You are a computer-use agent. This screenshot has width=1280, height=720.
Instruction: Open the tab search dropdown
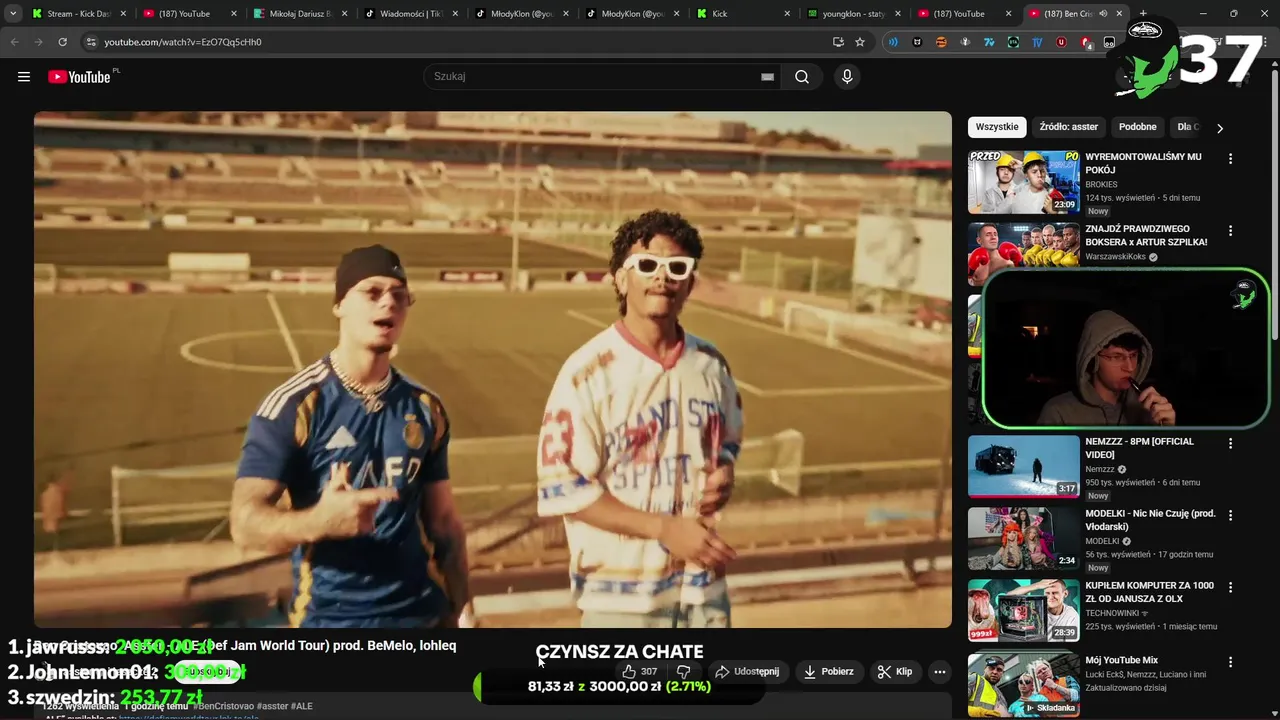pyautogui.click(x=13, y=14)
